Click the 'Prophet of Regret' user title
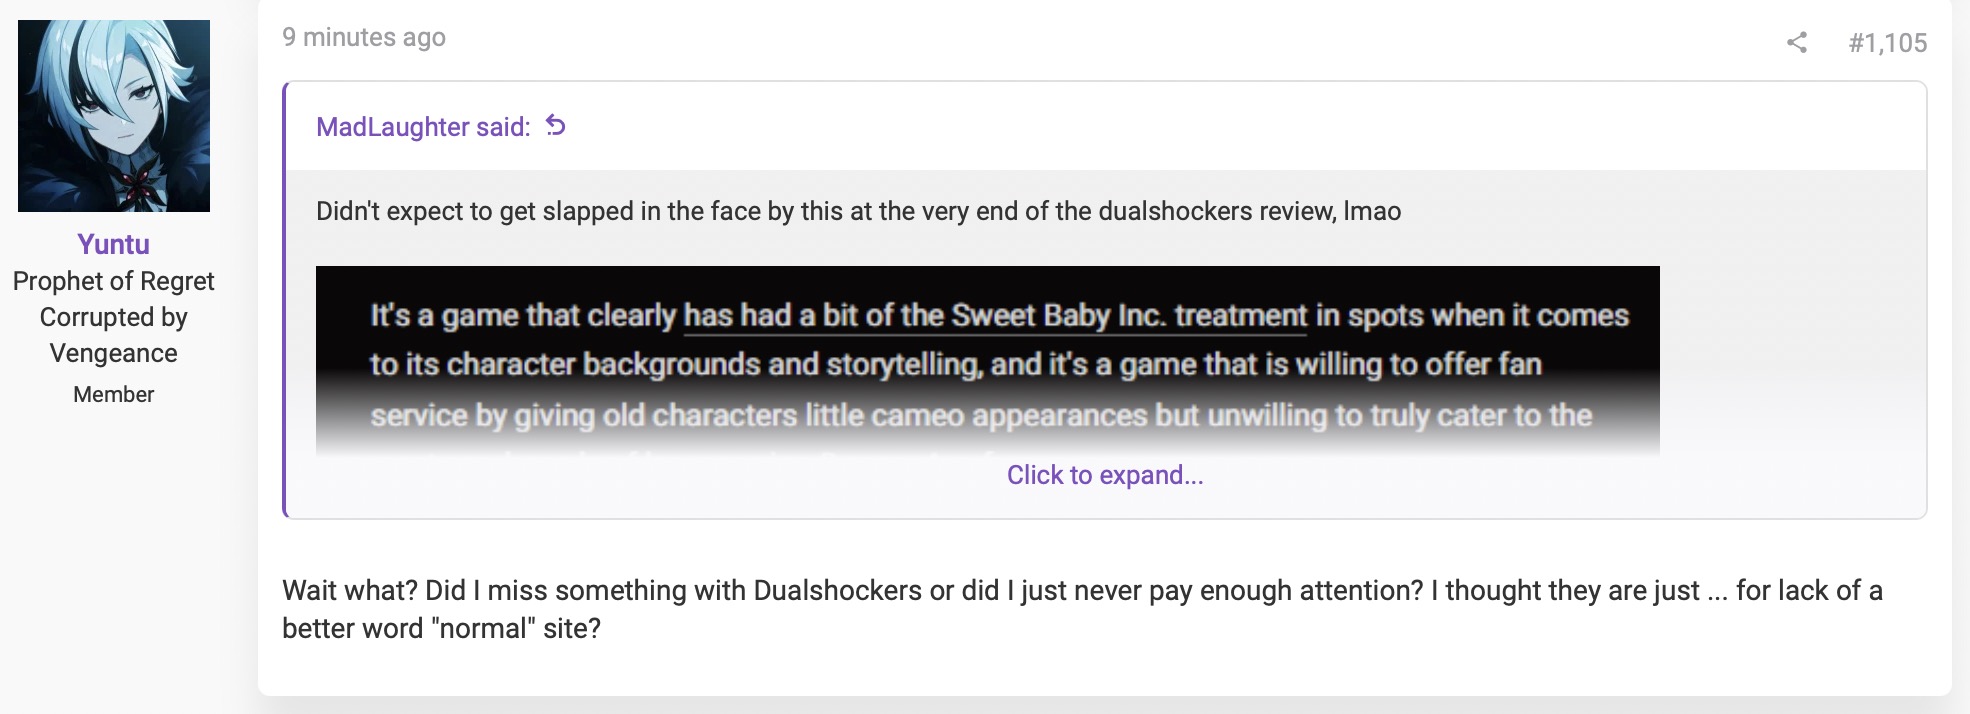Viewport: 1970px width, 714px height. coord(114,281)
